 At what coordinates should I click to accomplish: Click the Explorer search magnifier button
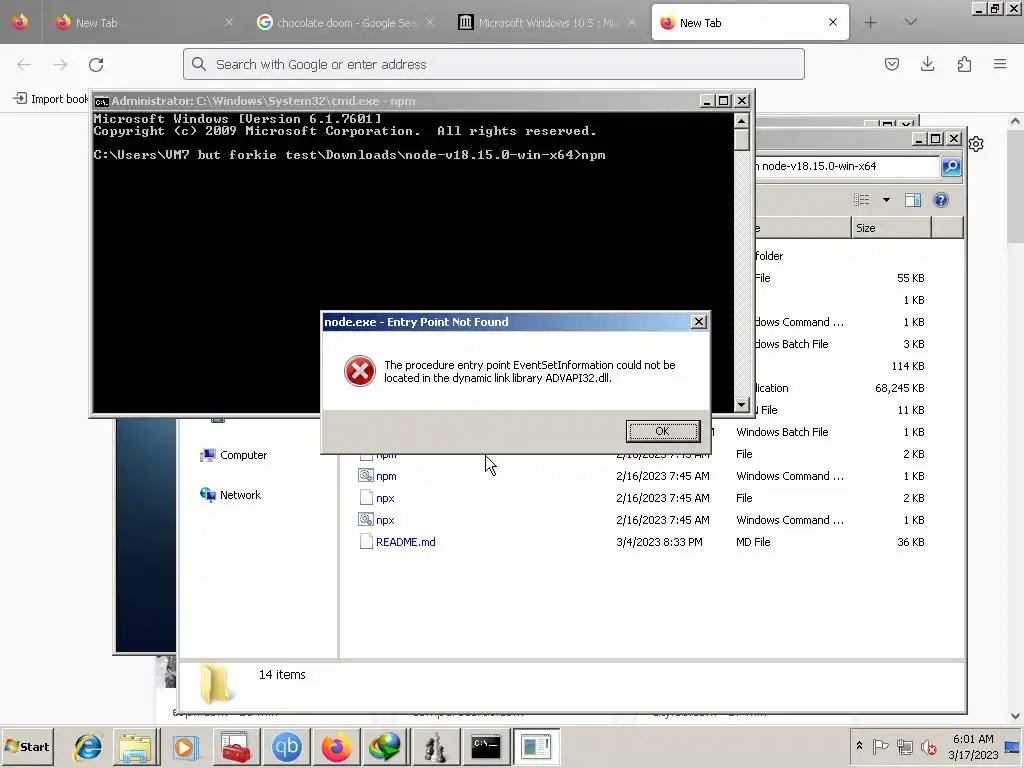click(951, 167)
